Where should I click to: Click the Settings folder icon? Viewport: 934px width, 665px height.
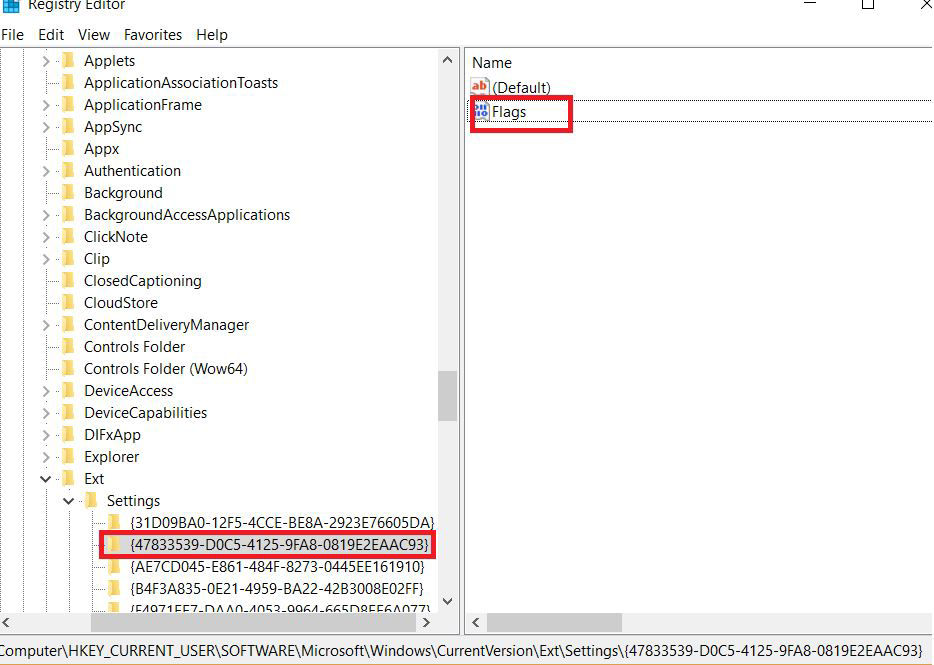[x=92, y=501]
